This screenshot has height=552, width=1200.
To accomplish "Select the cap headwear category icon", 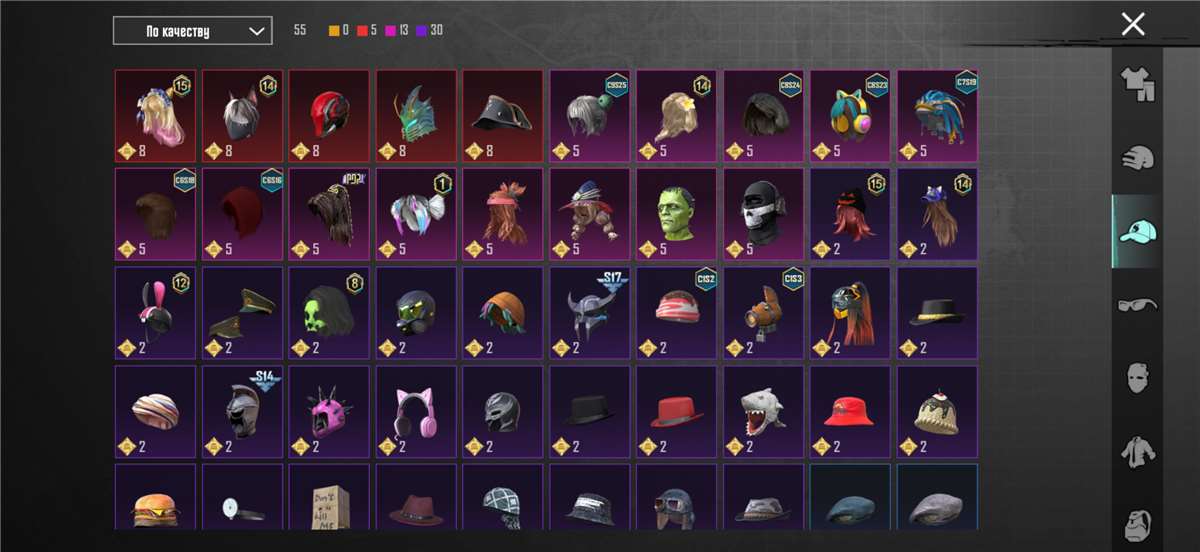I will 1136,231.
